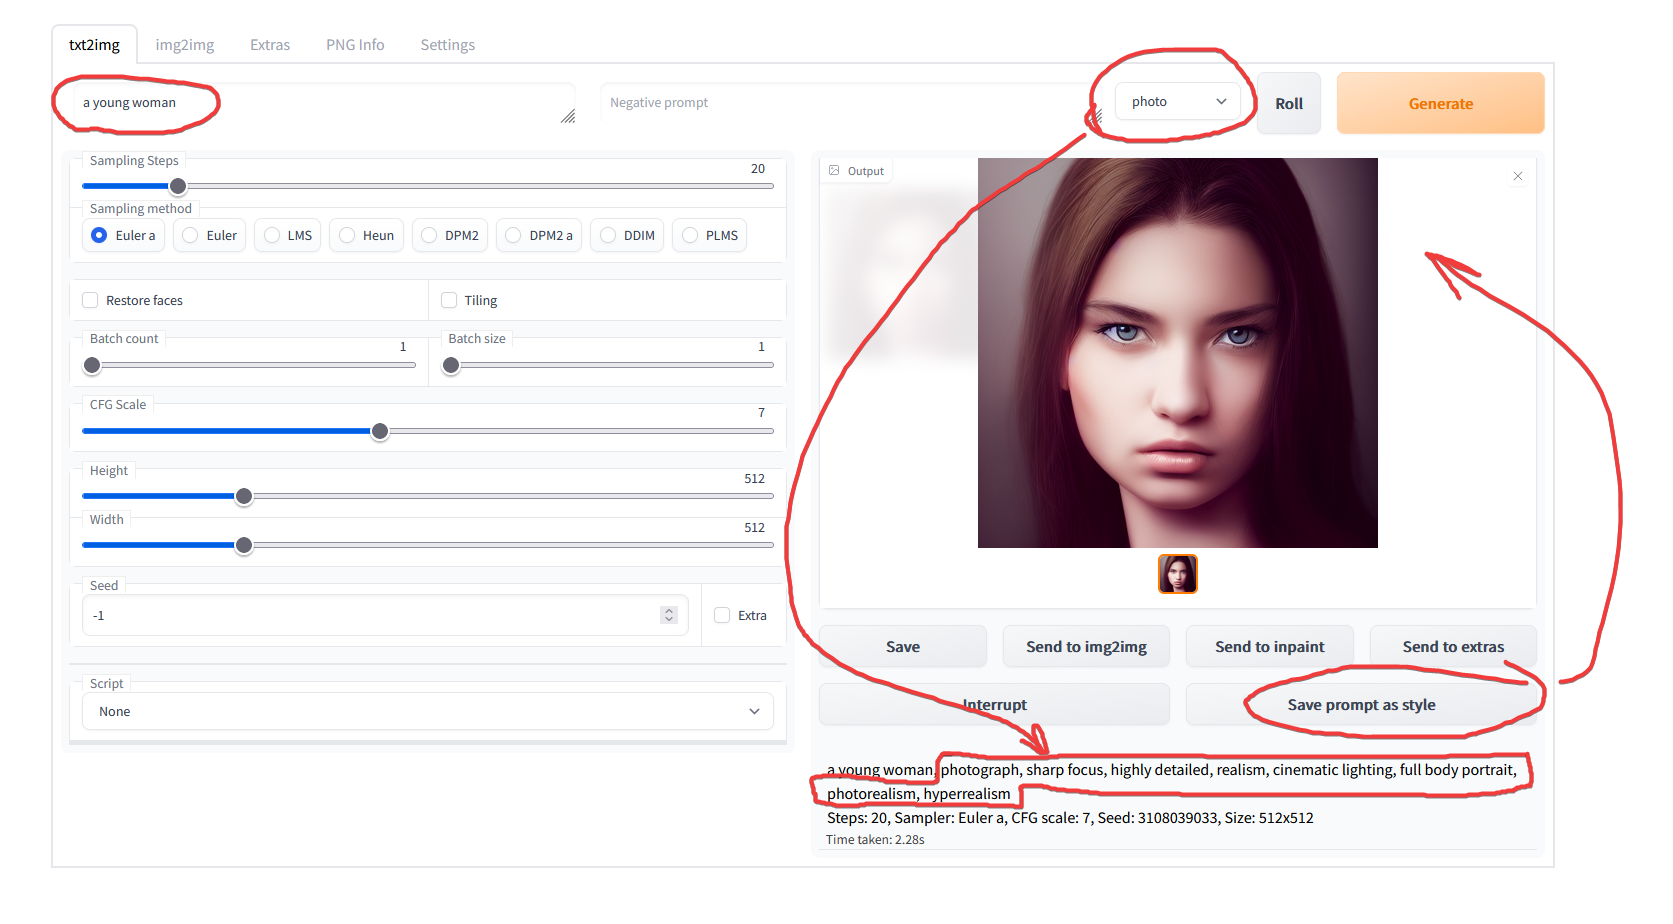Select the PLMS sampler

pyautogui.click(x=709, y=235)
